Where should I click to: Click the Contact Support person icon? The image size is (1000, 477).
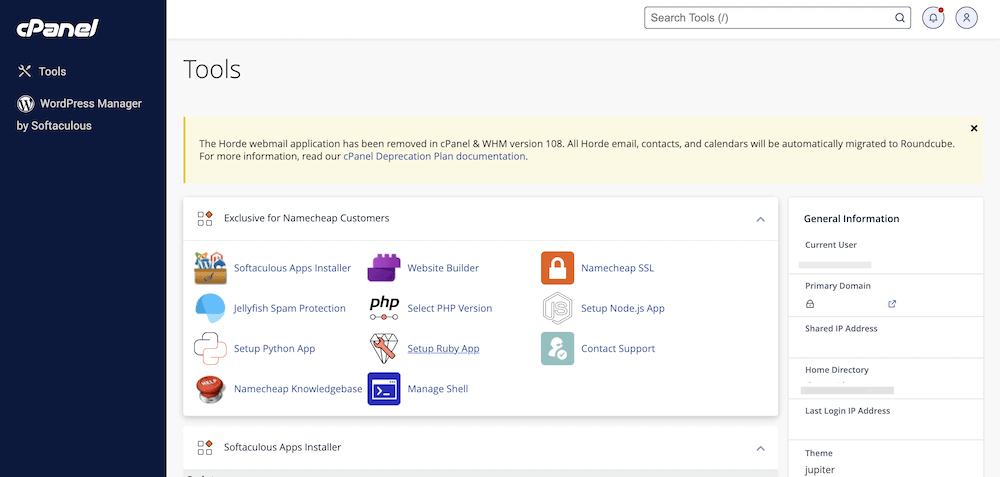pyautogui.click(x=557, y=348)
